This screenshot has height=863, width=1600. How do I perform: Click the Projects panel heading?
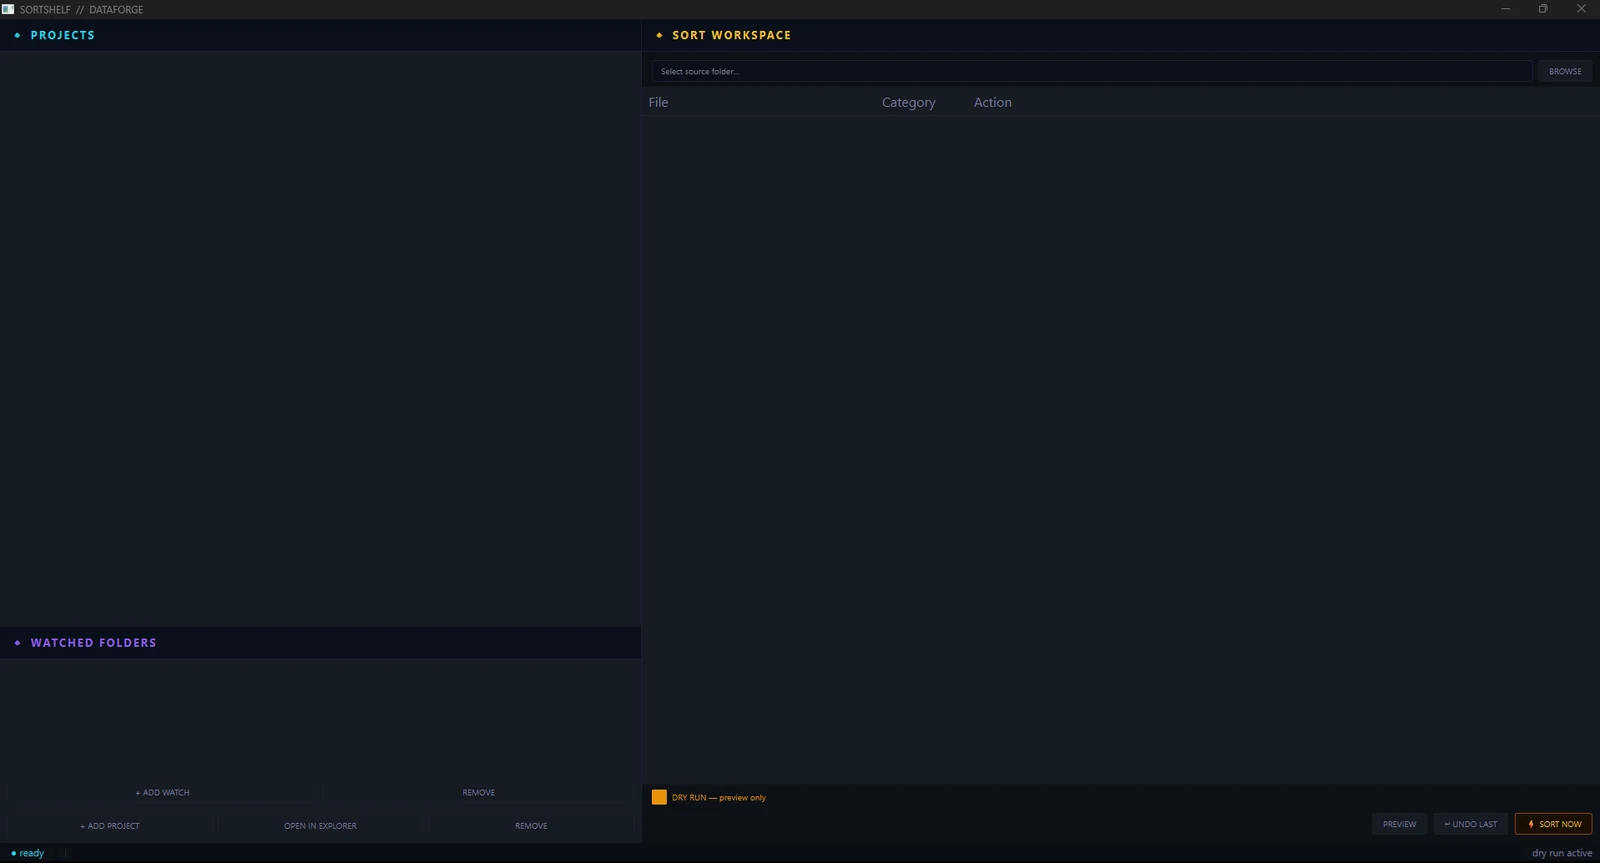(62, 35)
